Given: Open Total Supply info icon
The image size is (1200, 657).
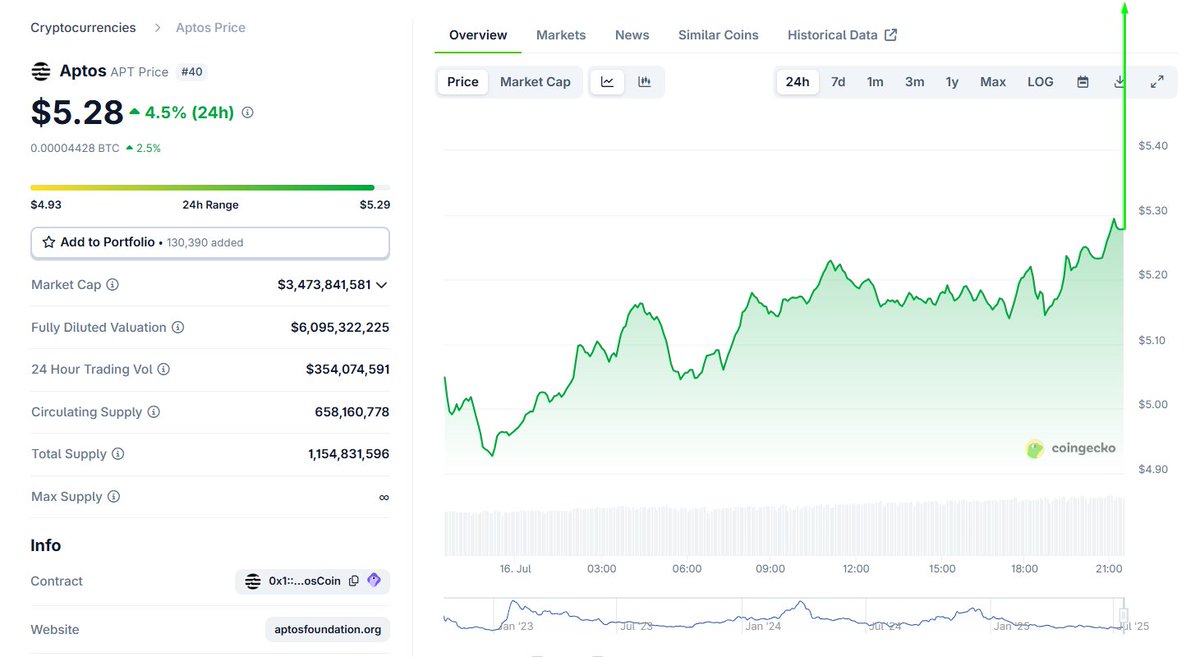Looking at the screenshot, I should coord(118,454).
